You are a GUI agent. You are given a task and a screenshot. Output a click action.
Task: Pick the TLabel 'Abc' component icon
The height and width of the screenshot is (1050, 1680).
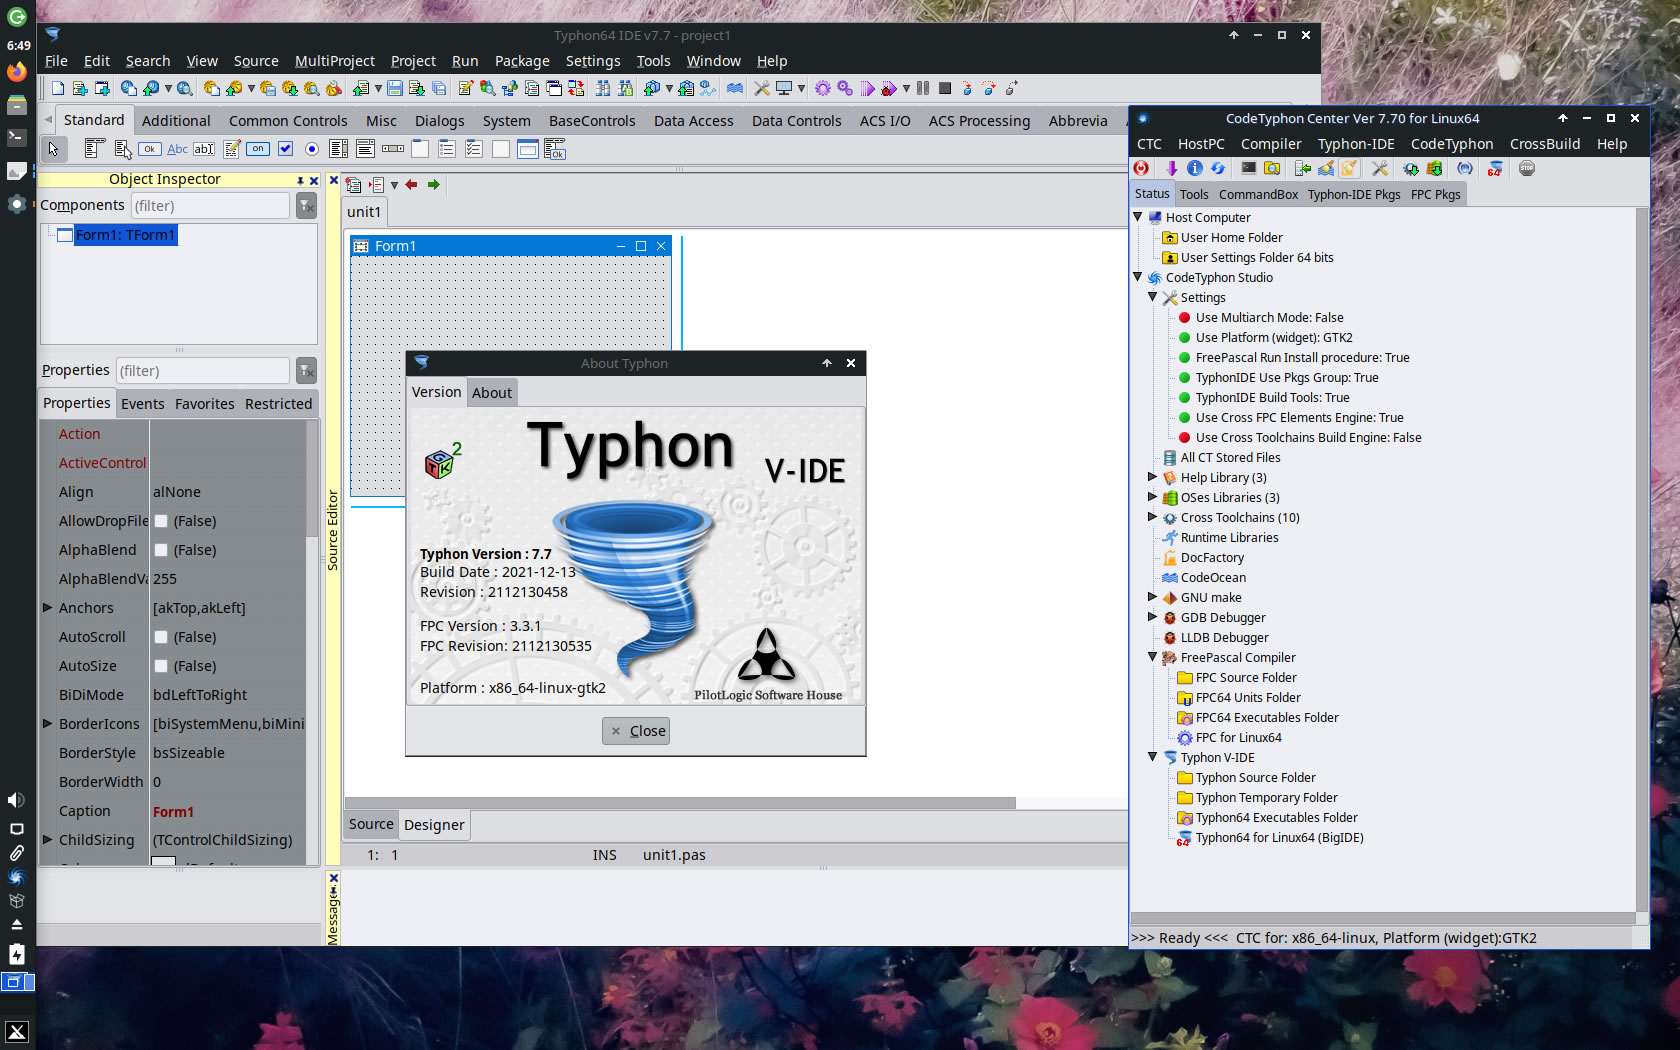(x=177, y=149)
